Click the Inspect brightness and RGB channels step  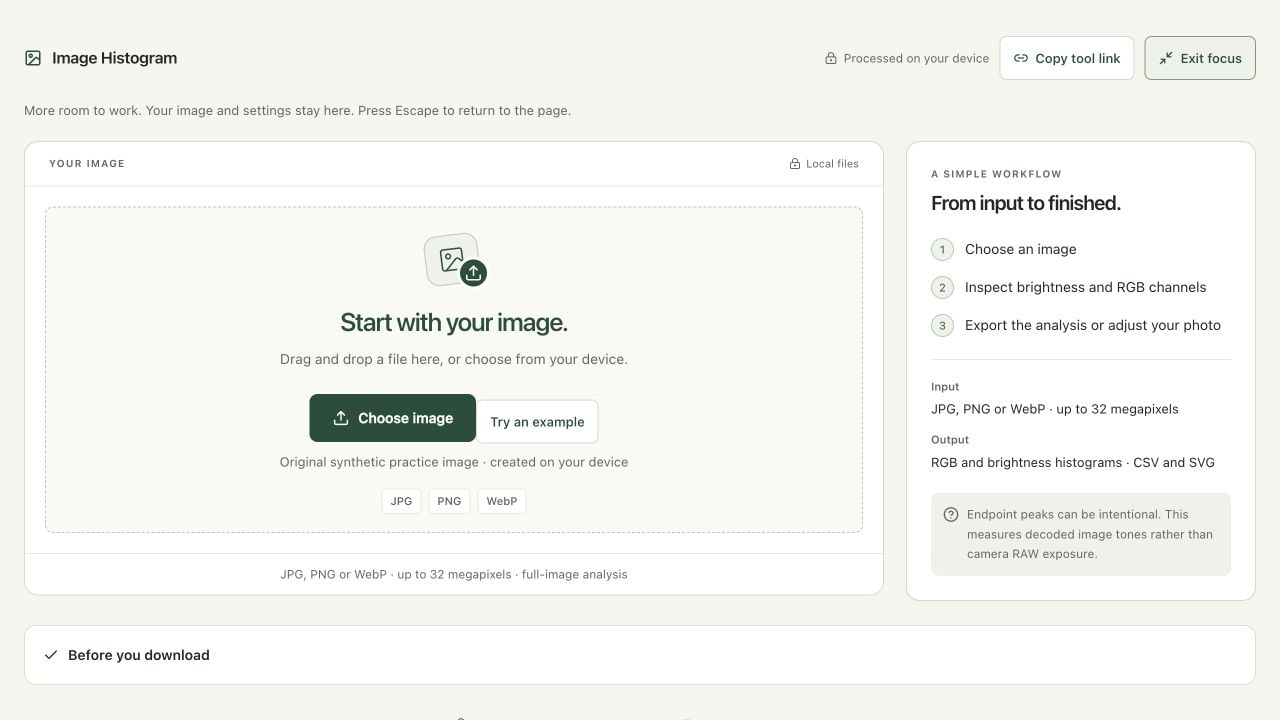pyautogui.click(x=1086, y=288)
